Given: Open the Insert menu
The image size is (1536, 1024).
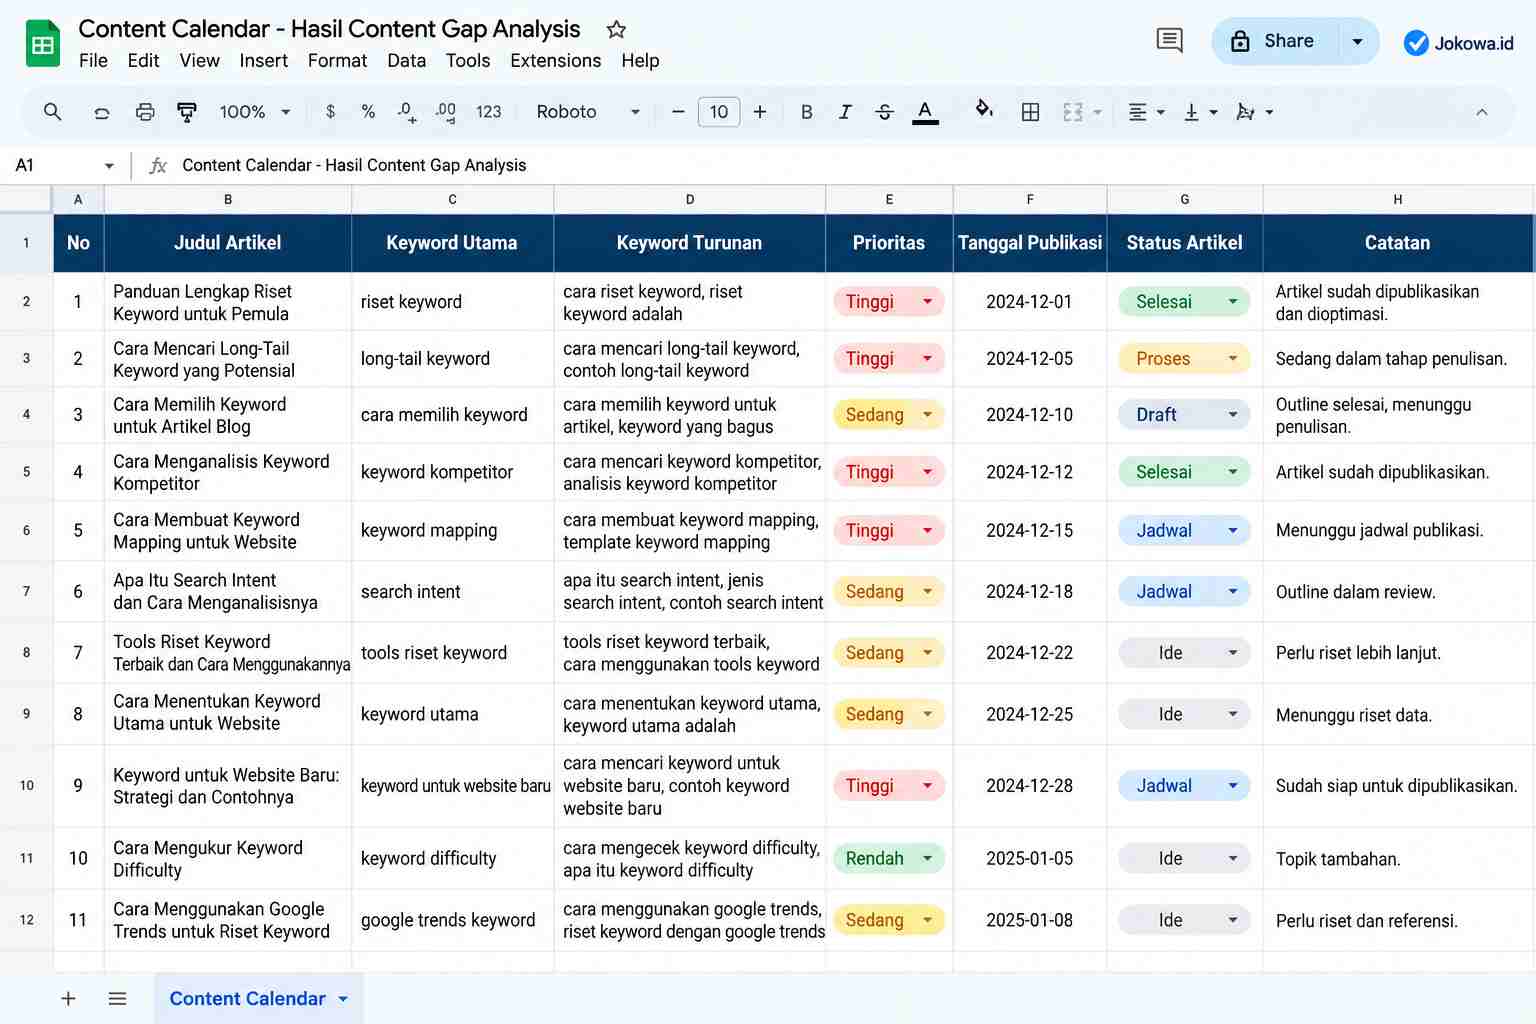Looking at the screenshot, I should pyautogui.click(x=263, y=61).
